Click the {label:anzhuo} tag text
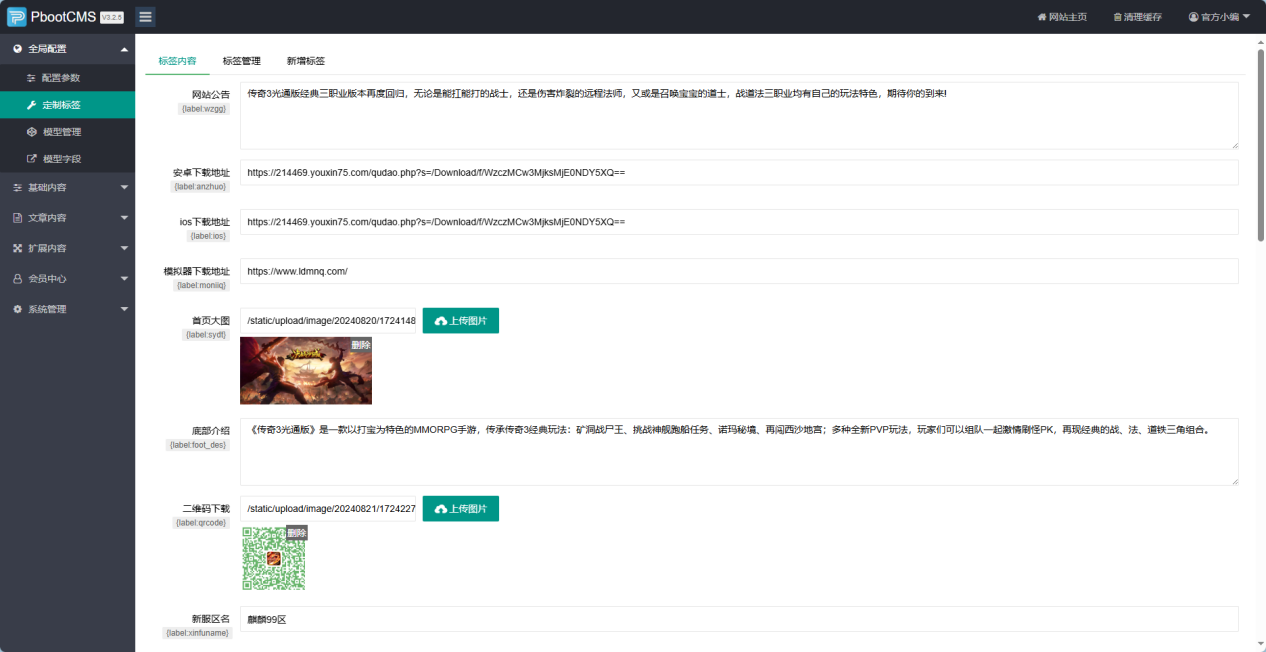The image size is (1266, 652). (202, 186)
